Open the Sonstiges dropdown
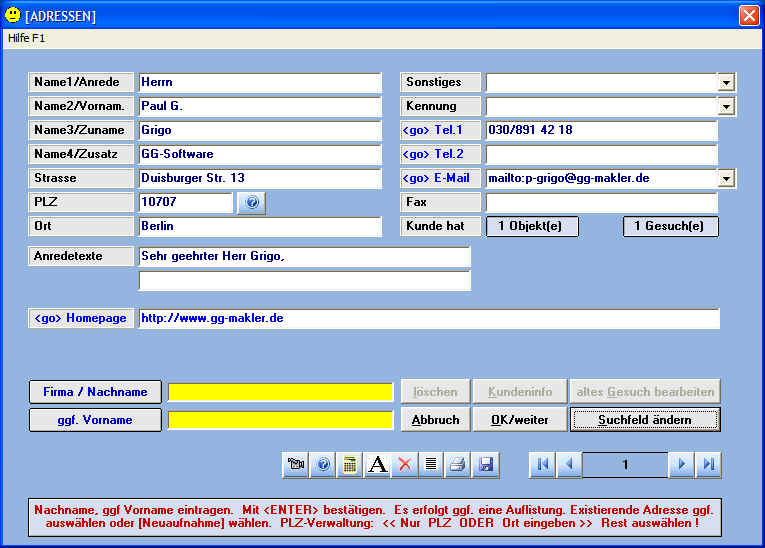This screenshot has height=548, width=765. (726, 82)
